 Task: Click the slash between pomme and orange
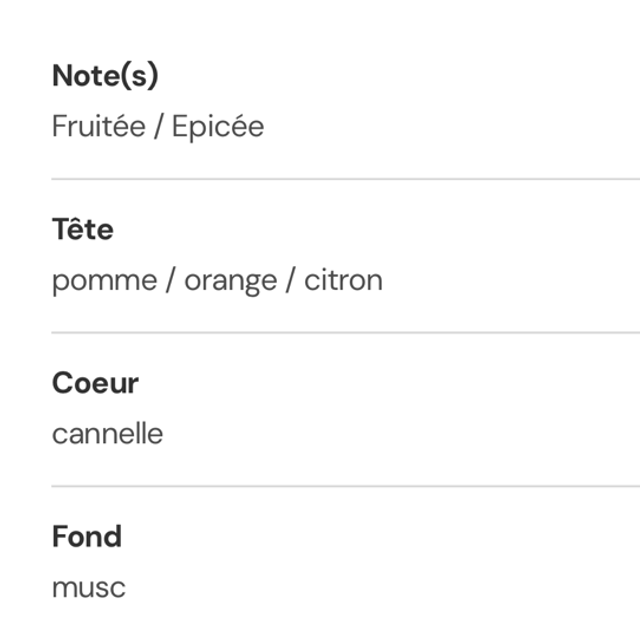(170, 281)
